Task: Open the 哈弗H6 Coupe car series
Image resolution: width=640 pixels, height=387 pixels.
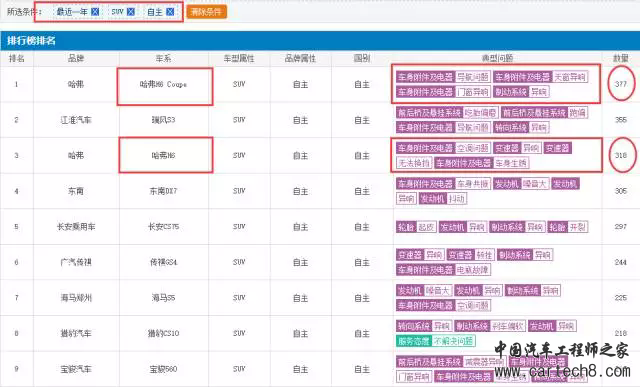Action: (163, 84)
